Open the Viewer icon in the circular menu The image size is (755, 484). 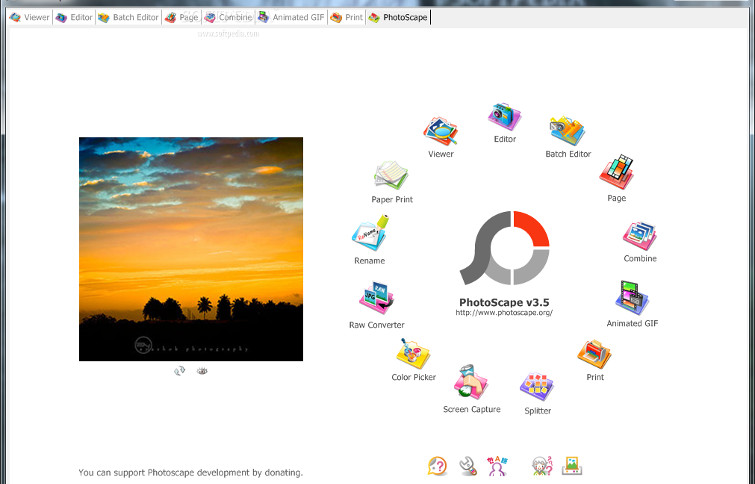coord(440,131)
